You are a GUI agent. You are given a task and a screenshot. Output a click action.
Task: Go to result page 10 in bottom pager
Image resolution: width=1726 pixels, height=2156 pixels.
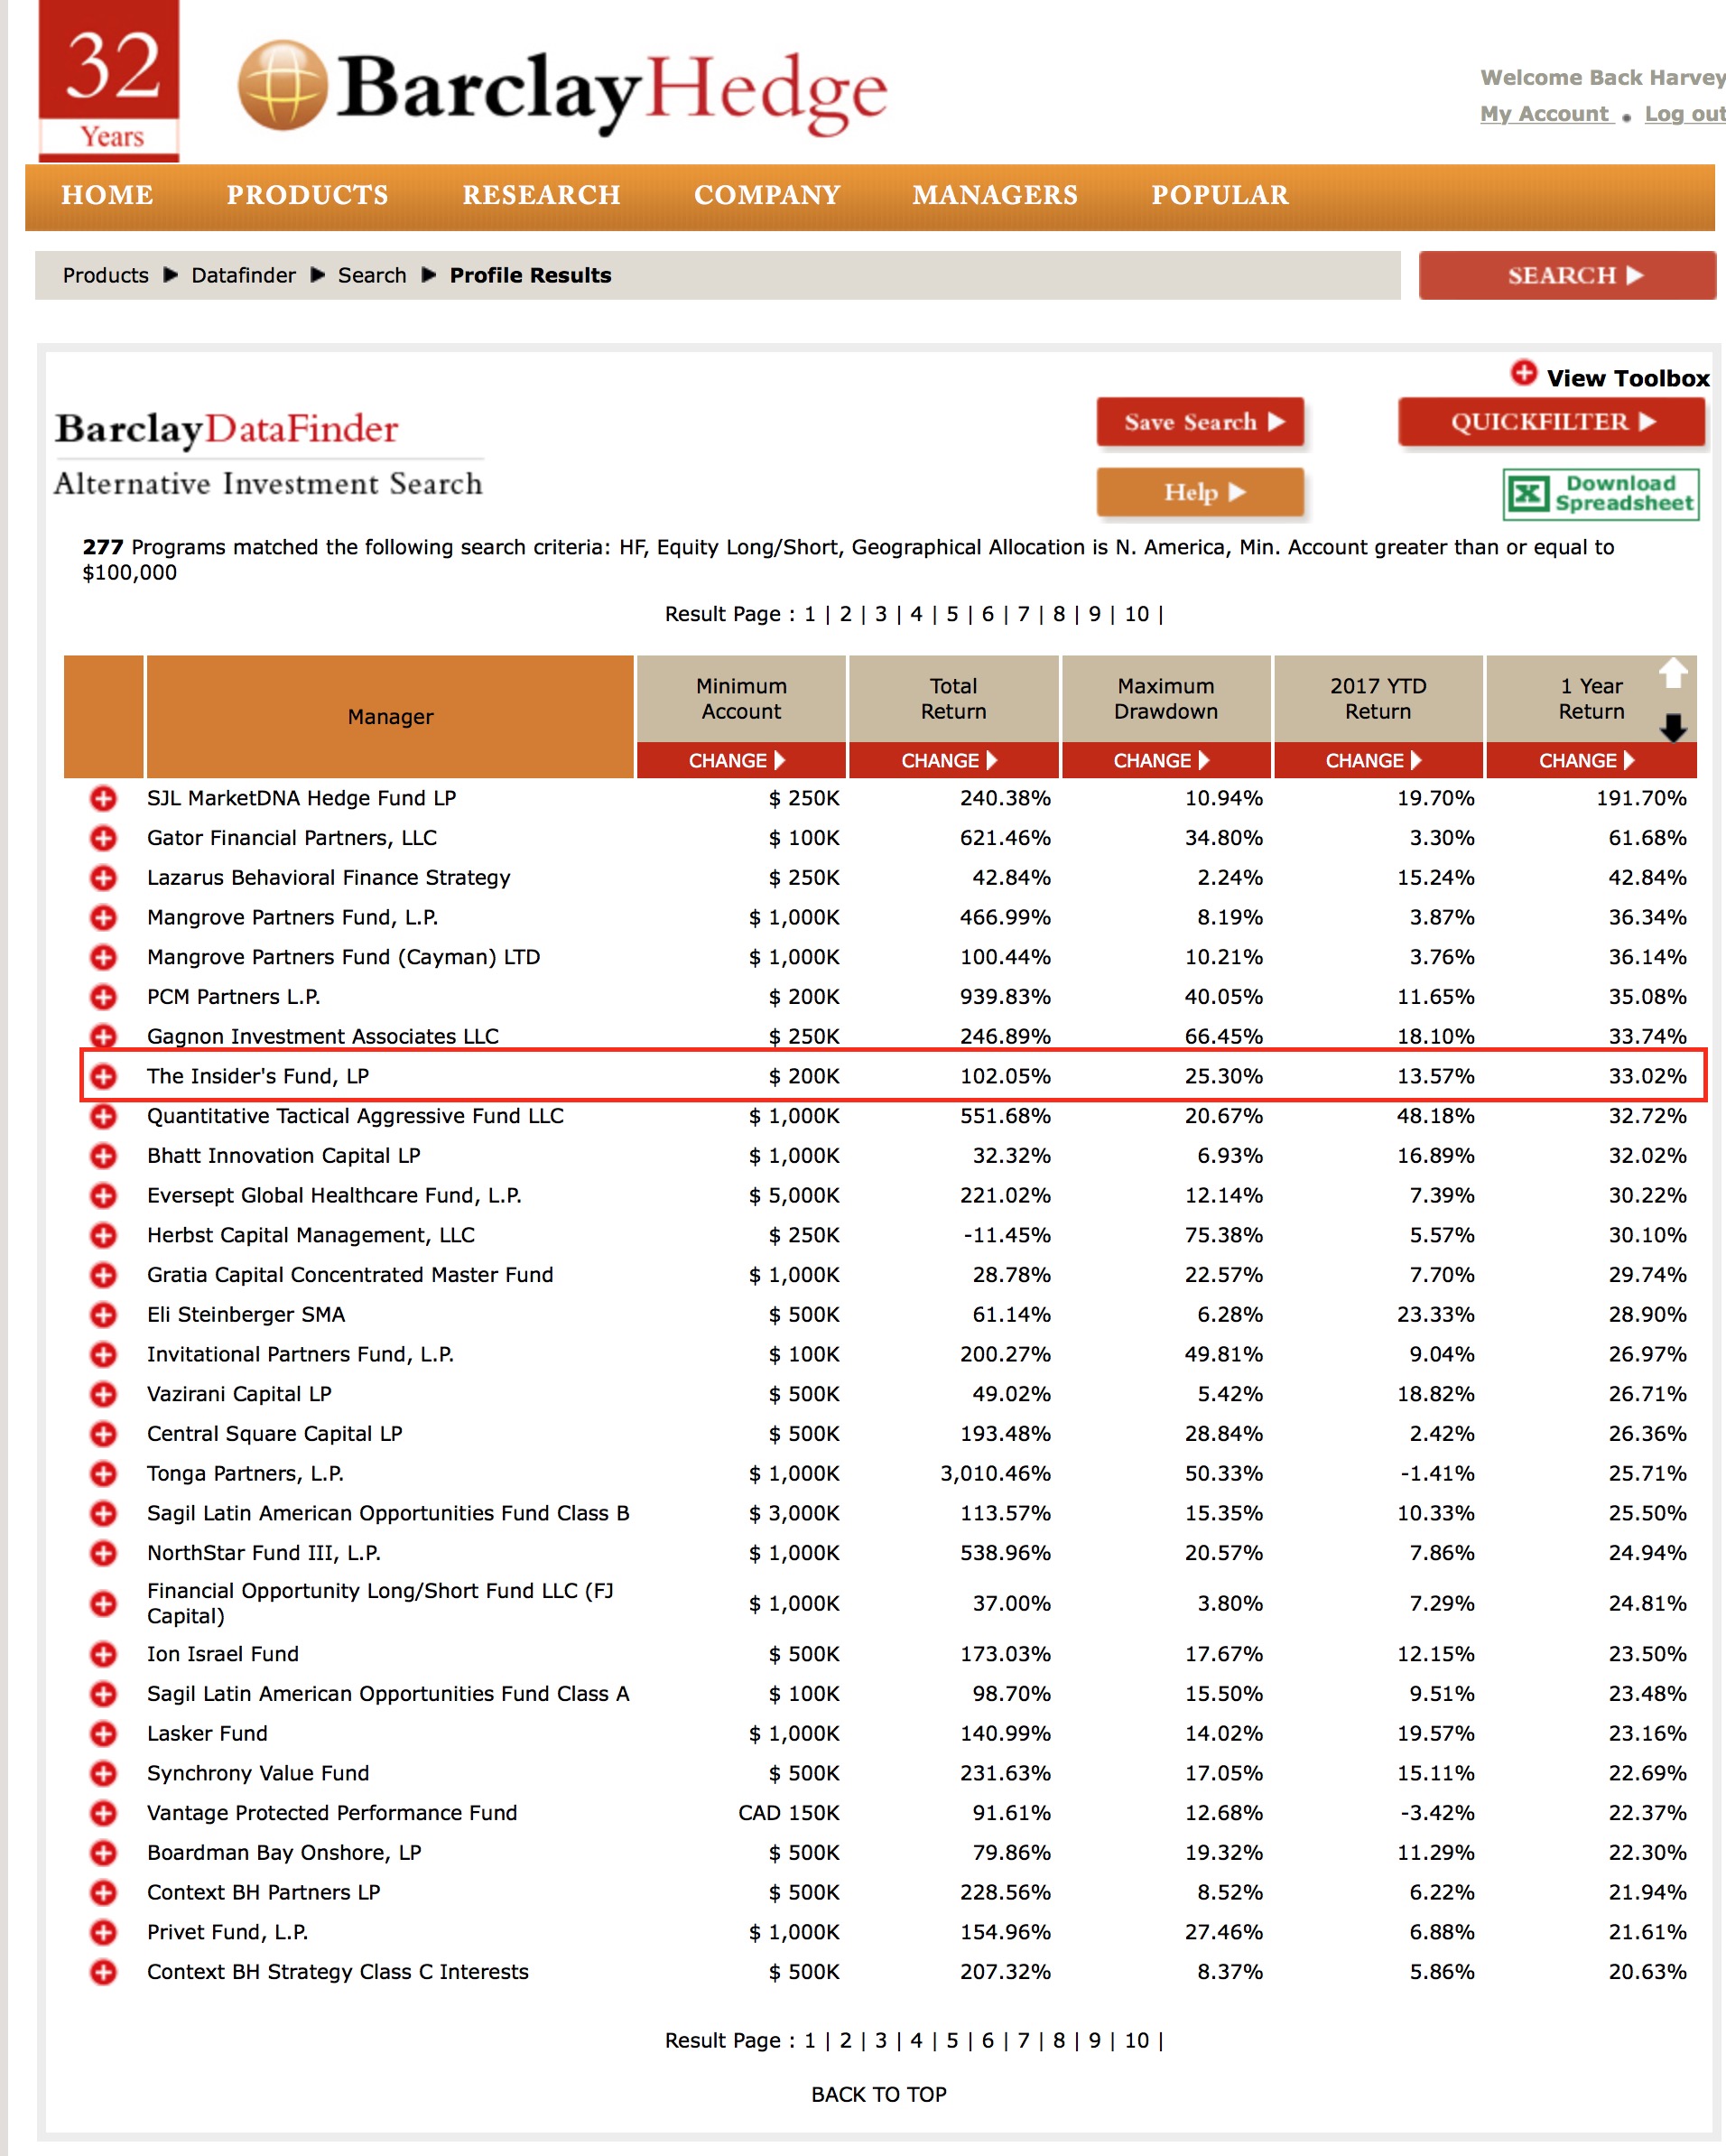pos(1137,2041)
